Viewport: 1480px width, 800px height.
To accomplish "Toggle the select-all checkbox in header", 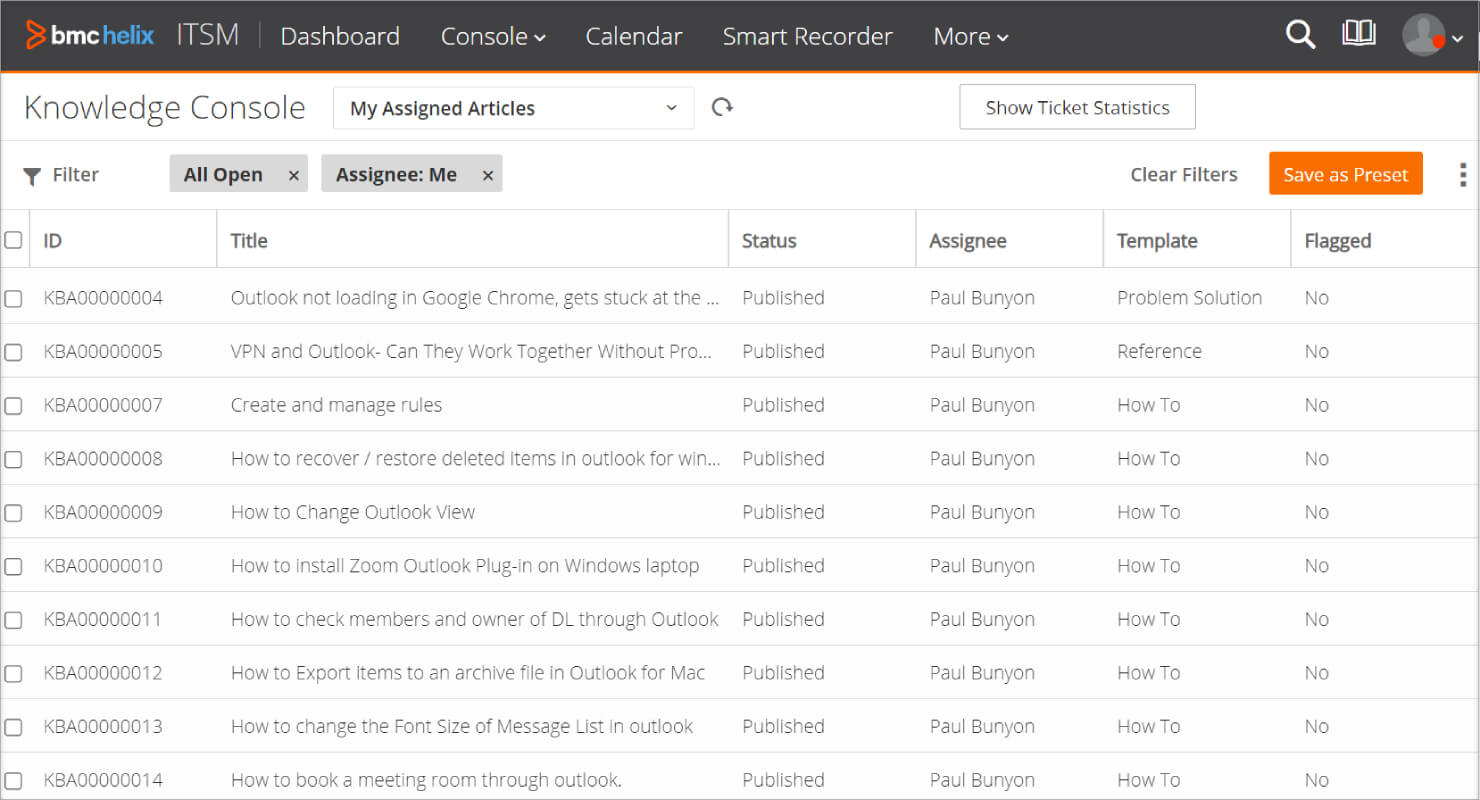I will coord(13,240).
